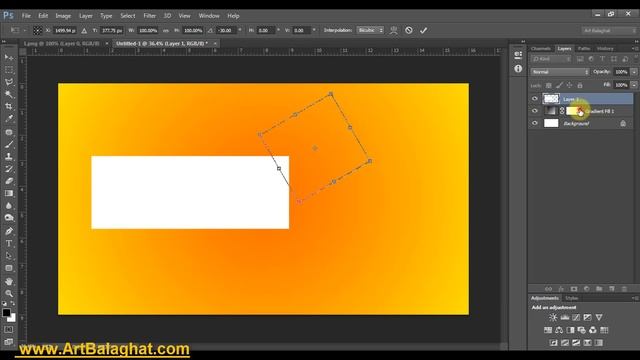Toggle relative positioning triangle icon
The height and width of the screenshot is (360, 640).
(84, 31)
